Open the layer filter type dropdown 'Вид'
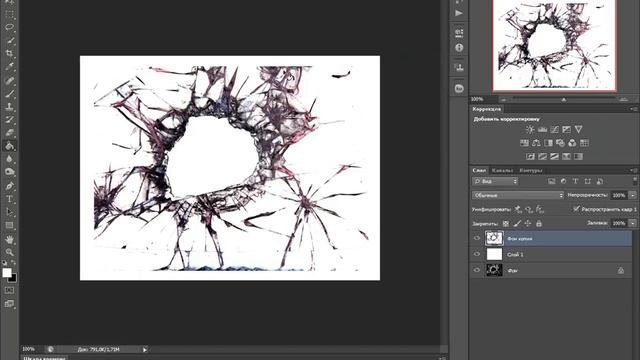Screen dimensions: 640x360 pos(495,181)
